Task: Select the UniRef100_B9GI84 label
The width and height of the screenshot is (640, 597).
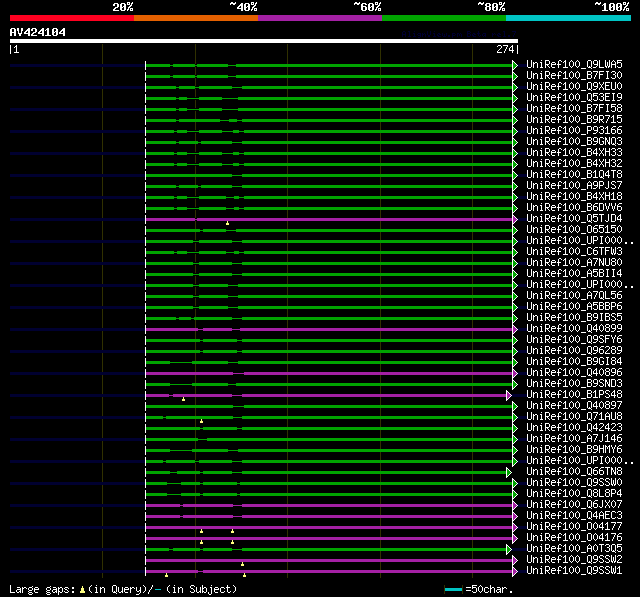Action: pyautogui.click(x=574, y=362)
